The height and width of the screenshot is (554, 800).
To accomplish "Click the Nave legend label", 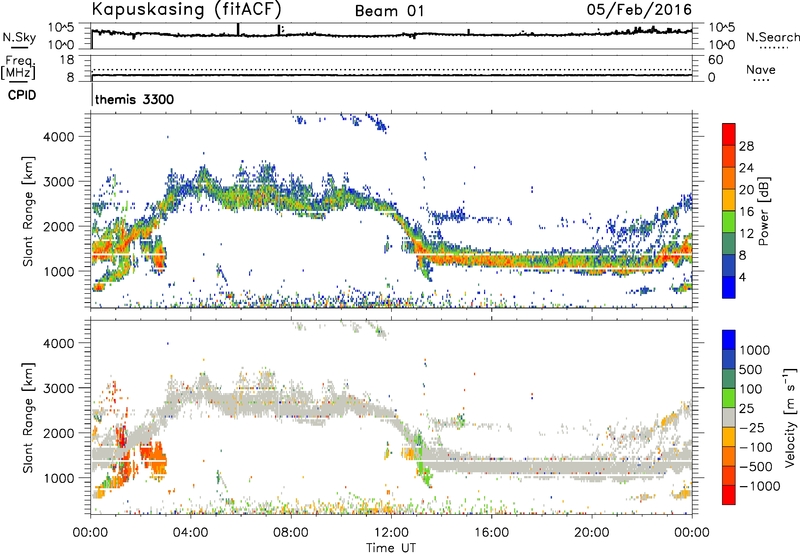I will 761,69.
